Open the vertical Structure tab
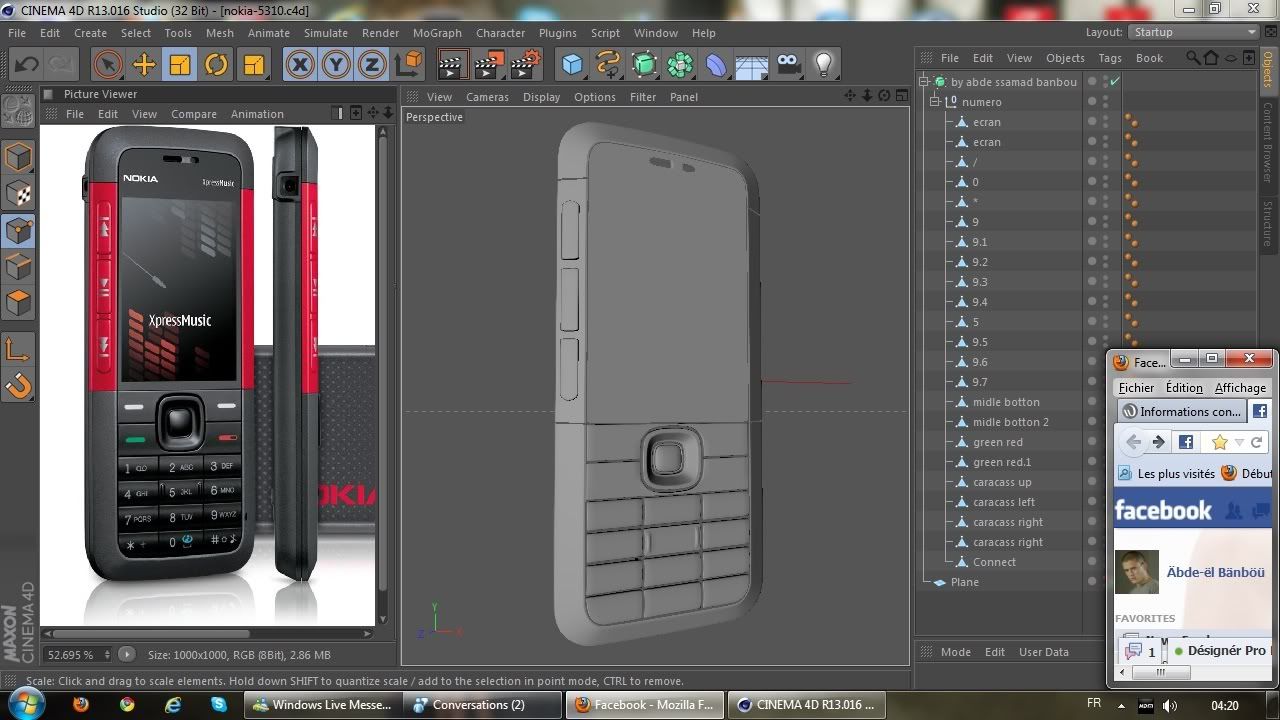Screen dimensions: 1280x720 tap(1267, 223)
